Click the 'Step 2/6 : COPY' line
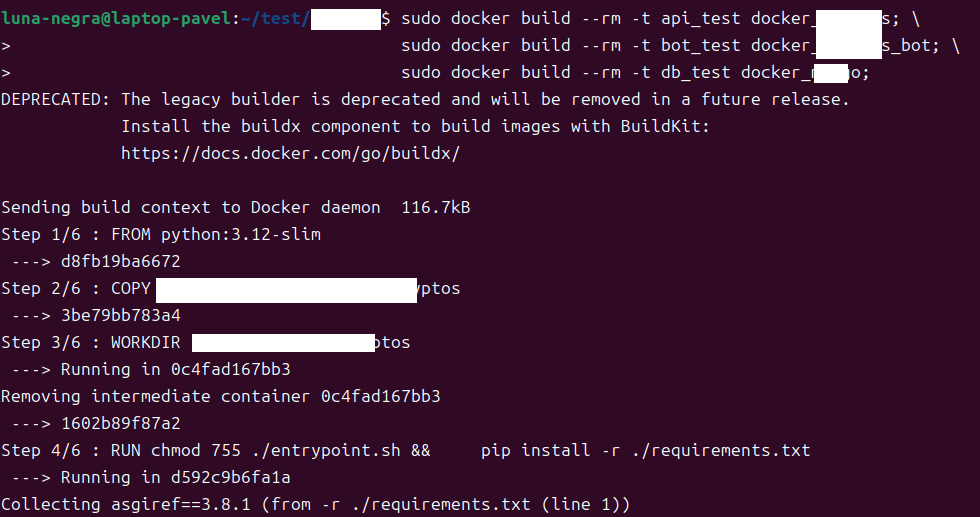Screen dimensions: 980x517 (x=76, y=288)
